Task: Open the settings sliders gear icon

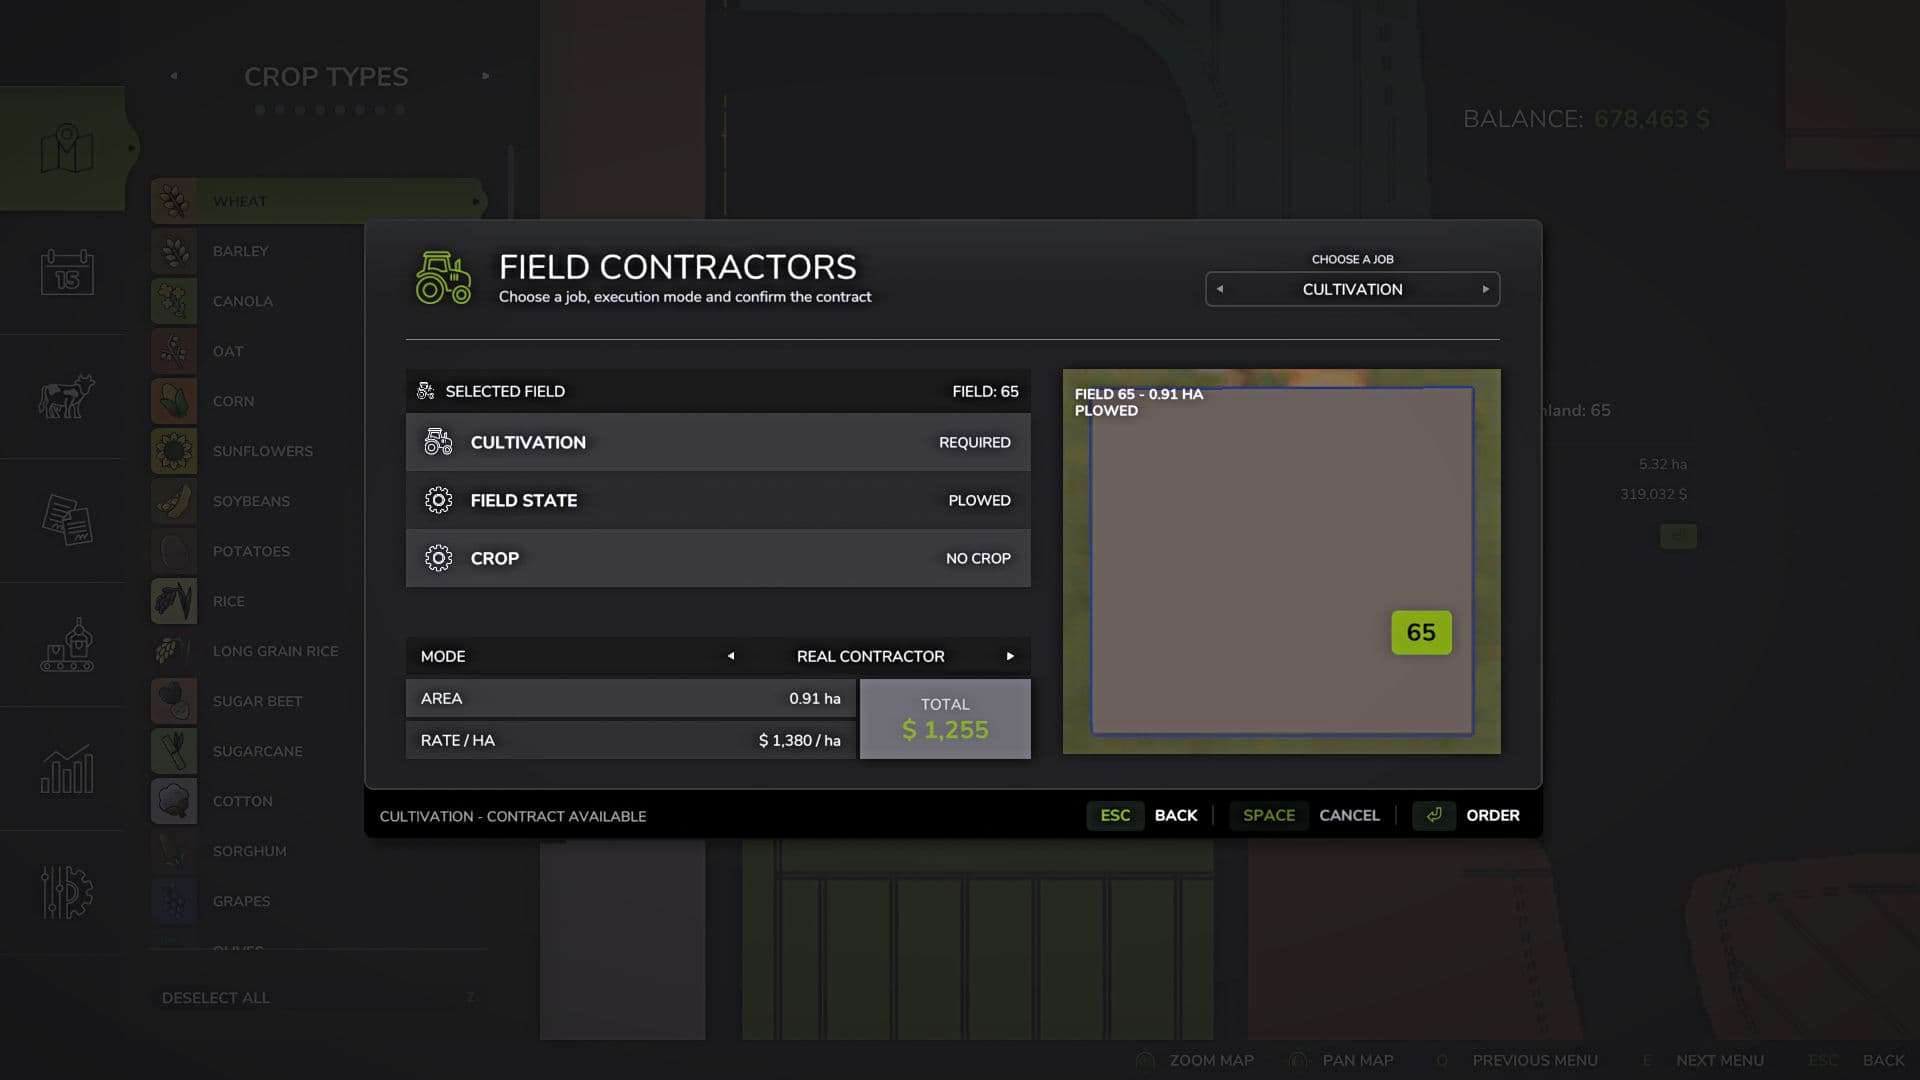Action: pyautogui.click(x=67, y=892)
